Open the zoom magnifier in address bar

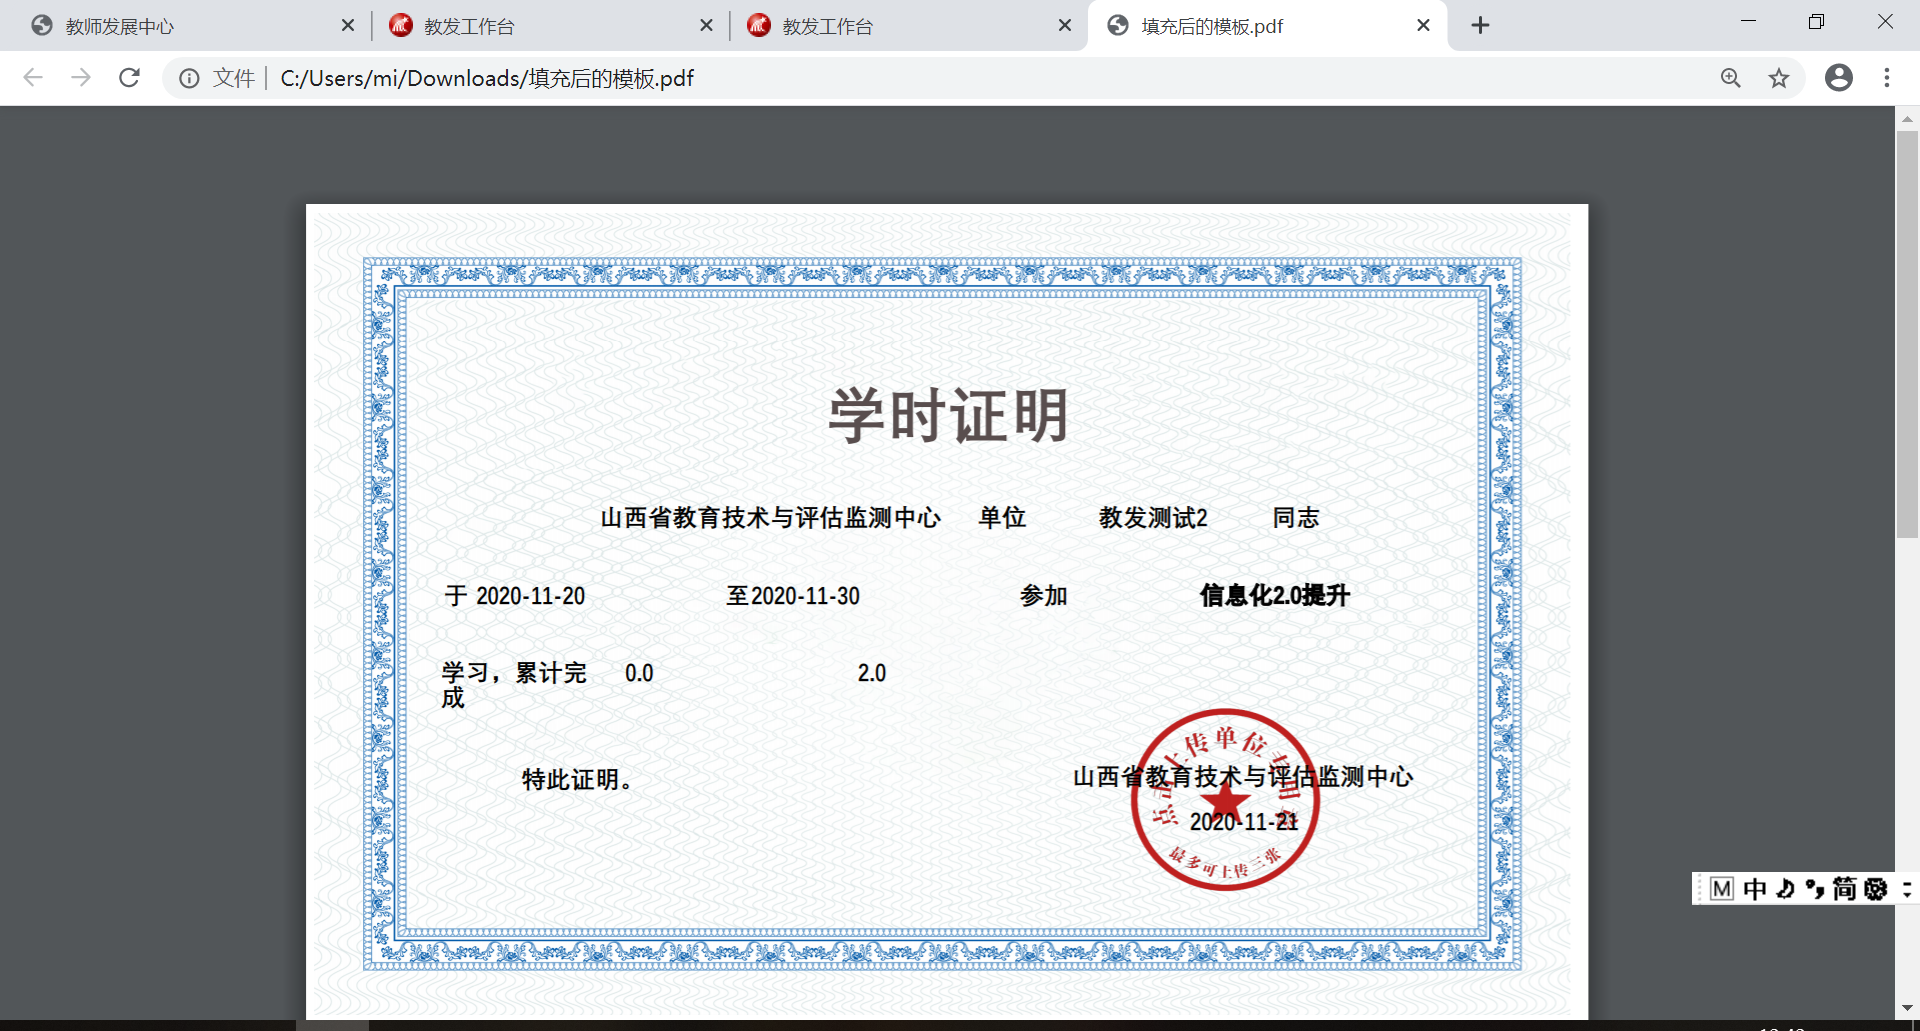tap(1730, 78)
